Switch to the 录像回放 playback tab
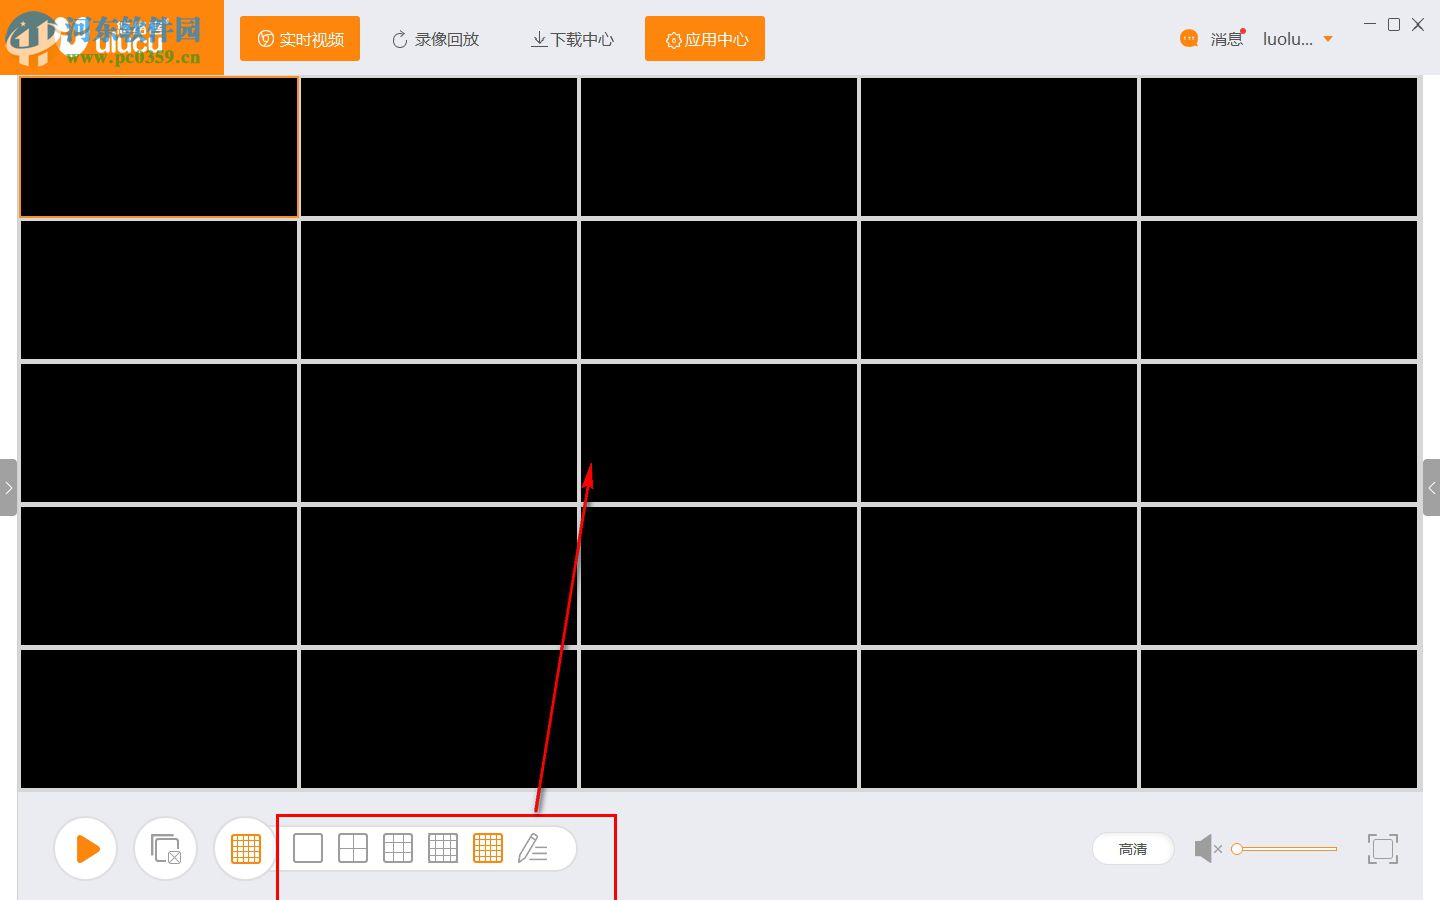Image resolution: width=1440 pixels, height=900 pixels. coord(435,39)
